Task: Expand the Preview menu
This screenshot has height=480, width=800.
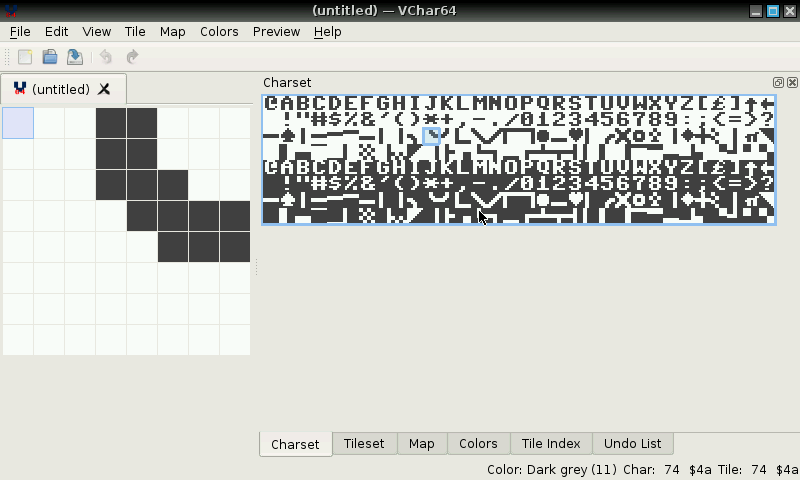Action: coord(276,31)
